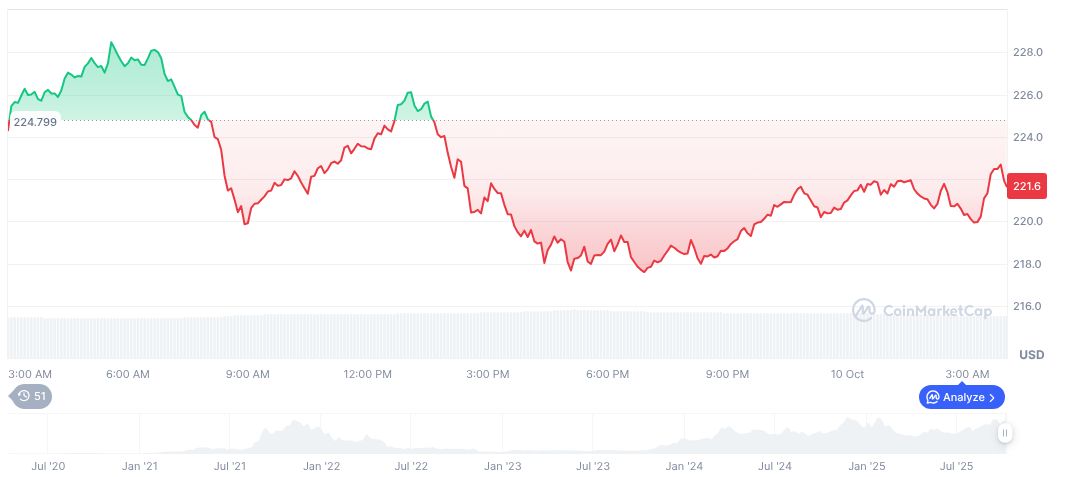The height and width of the screenshot is (477, 1072).
Task: Click the 10 Oct date axis label
Action: (x=847, y=374)
